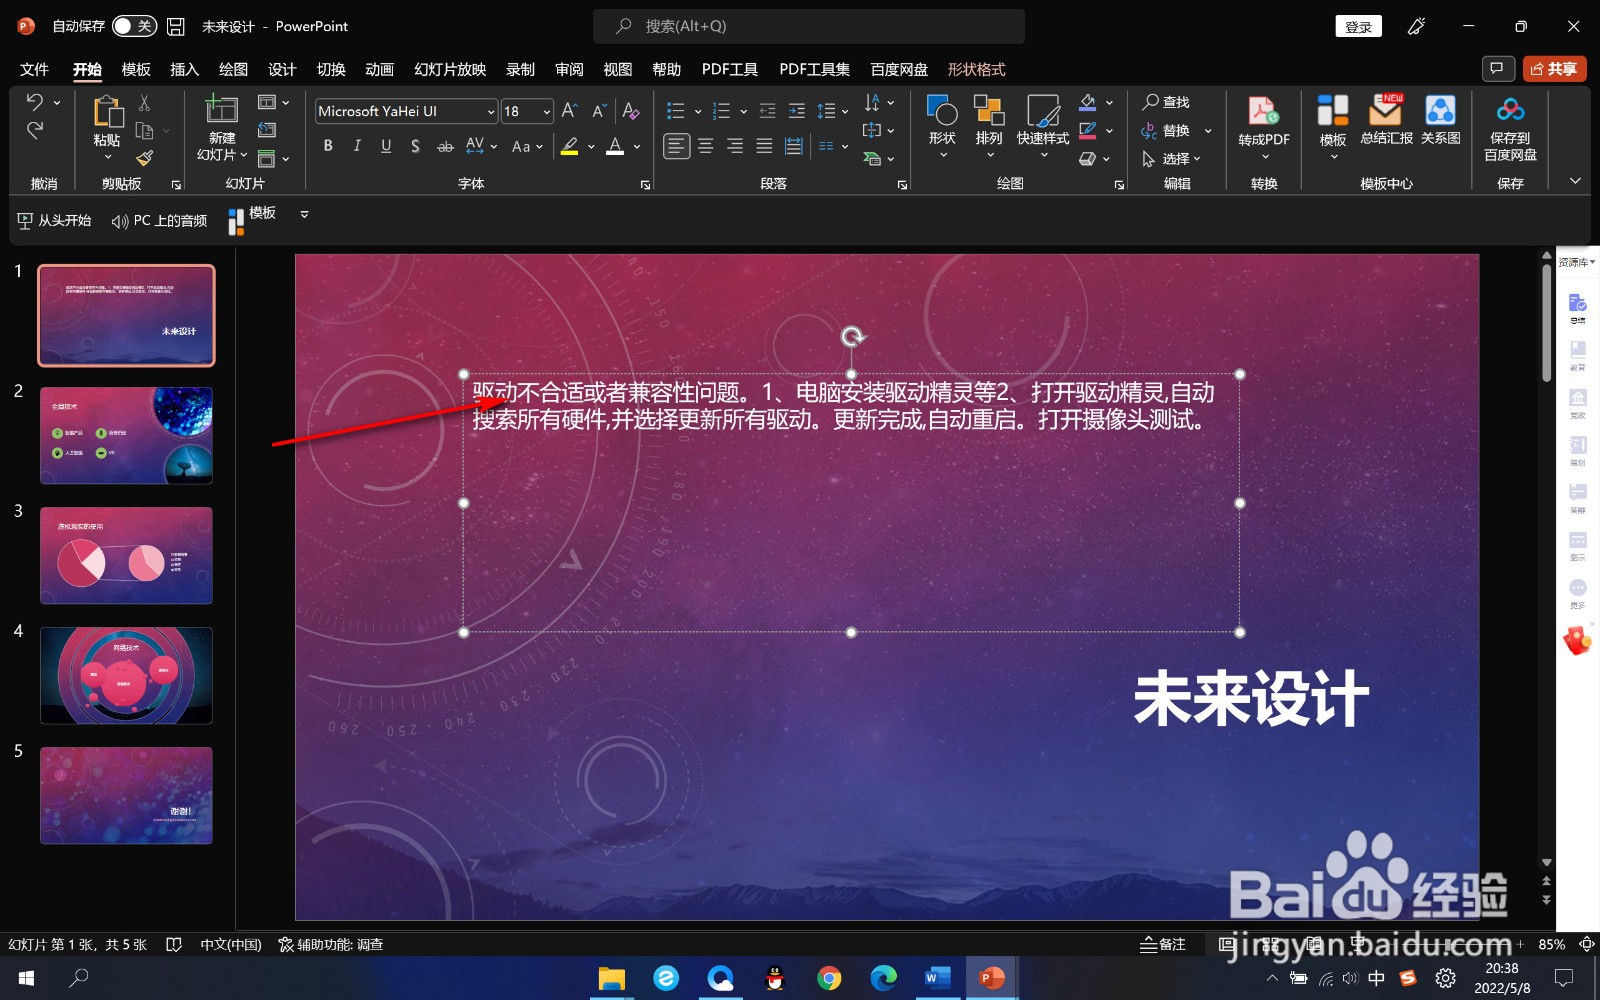Click the New Slide icon
The image size is (1600, 1000).
click(221, 110)
